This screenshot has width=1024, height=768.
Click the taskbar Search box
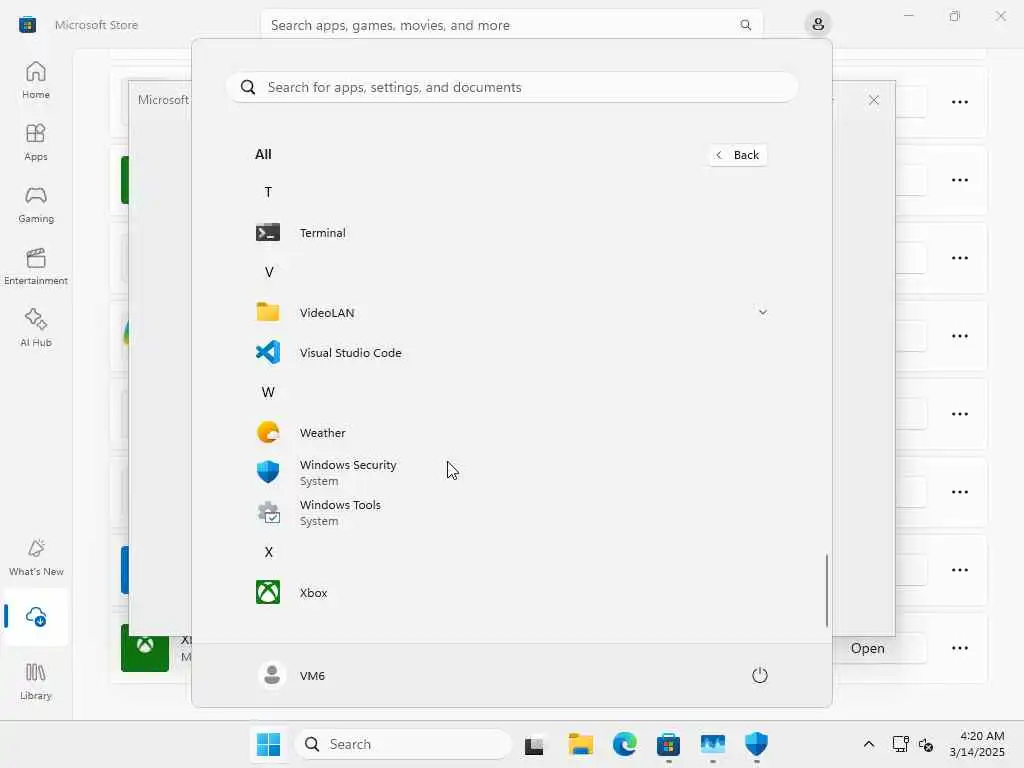(x=403, y=744)
